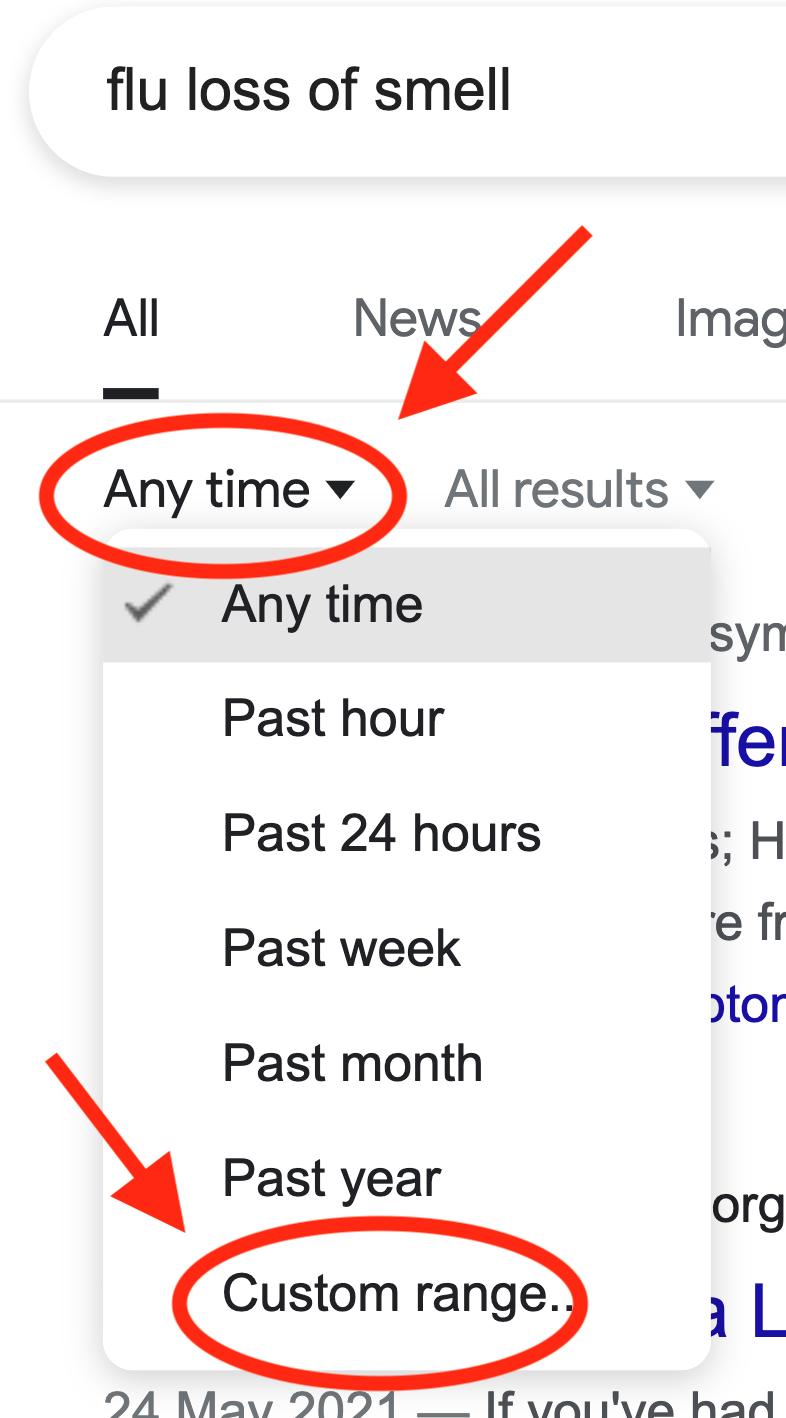786x1418 pixels.
Task: Switch to the All results tab
Action: [131, 320]
